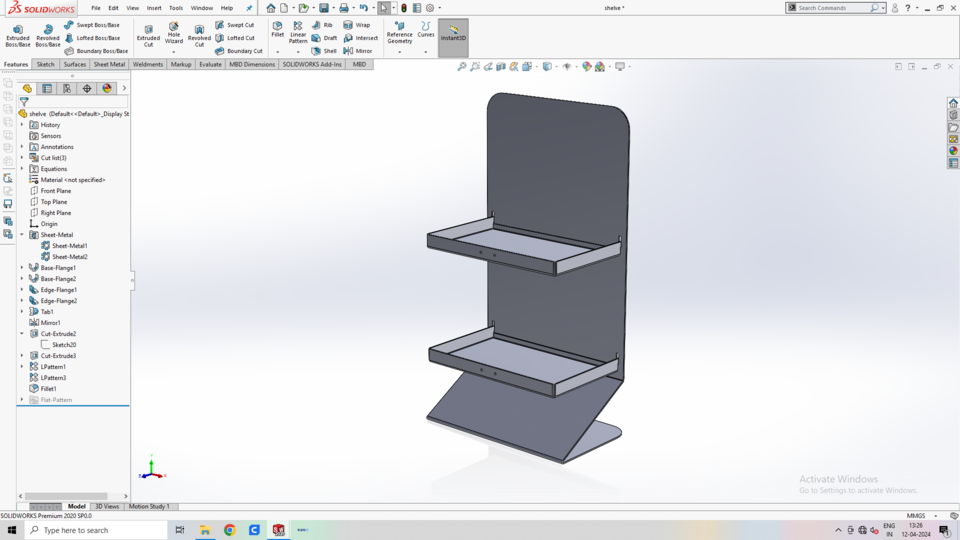The width and height of the screenshot is (960, 540).
Task: Select the Extruded Cut tool
Action: coord(148,36)
